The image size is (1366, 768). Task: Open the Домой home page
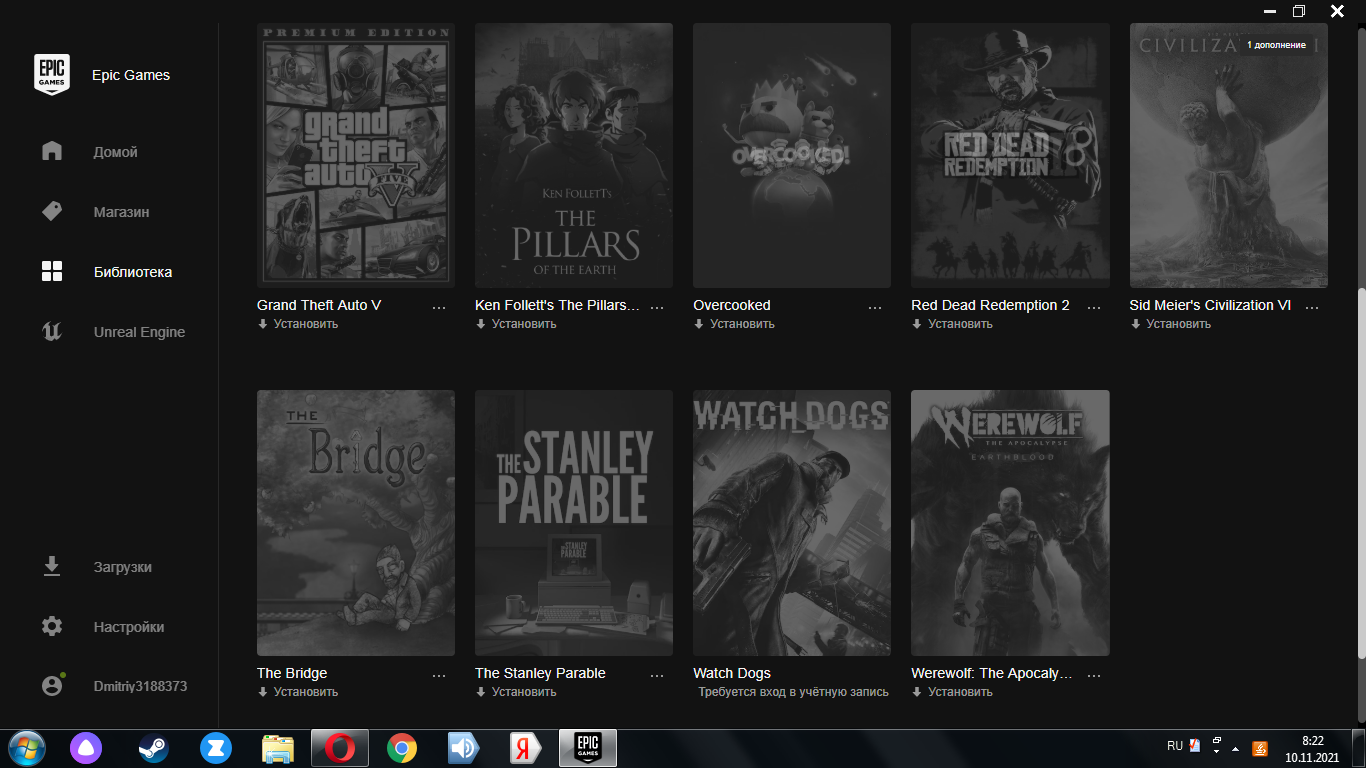[116, 152]
